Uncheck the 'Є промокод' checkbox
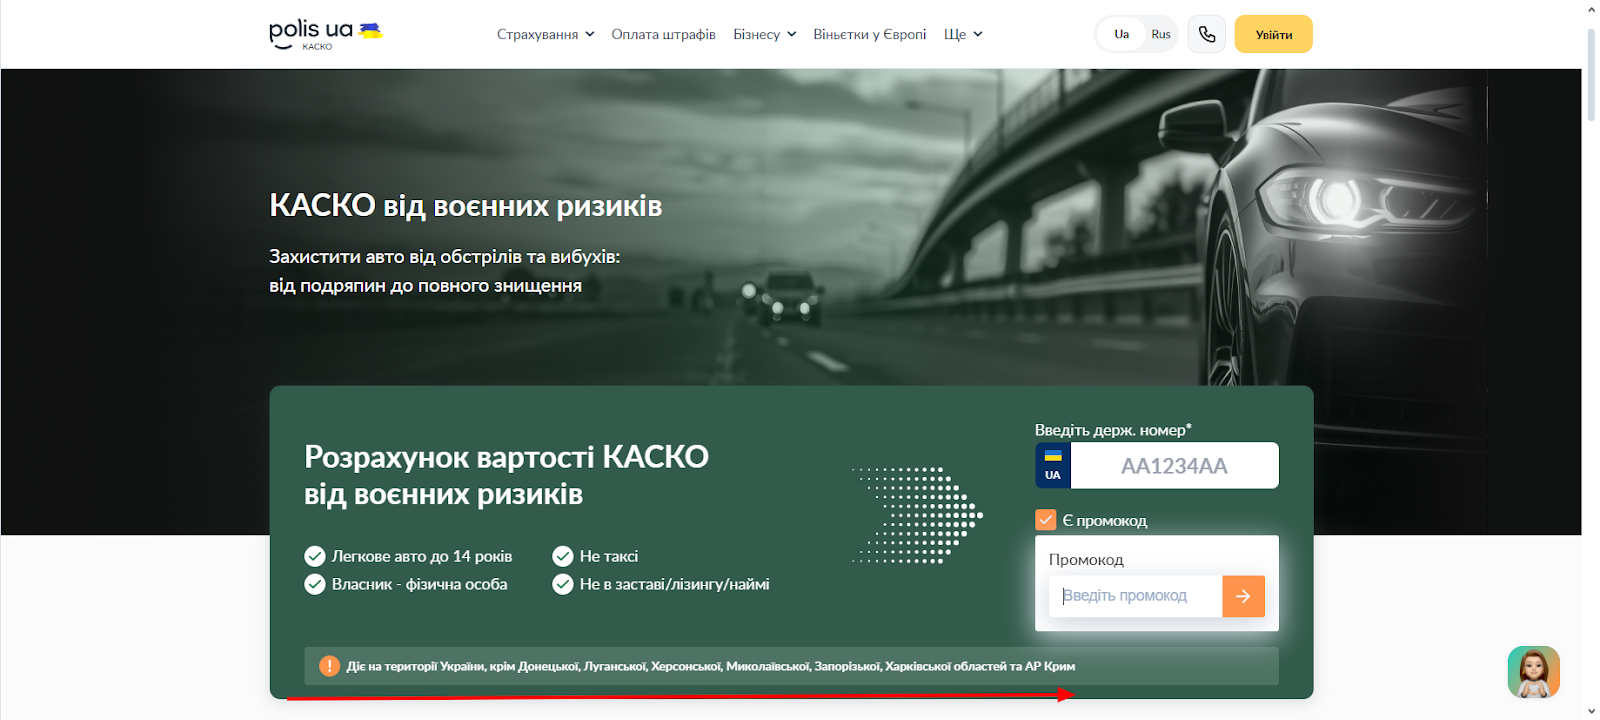 coord(1046,520)
